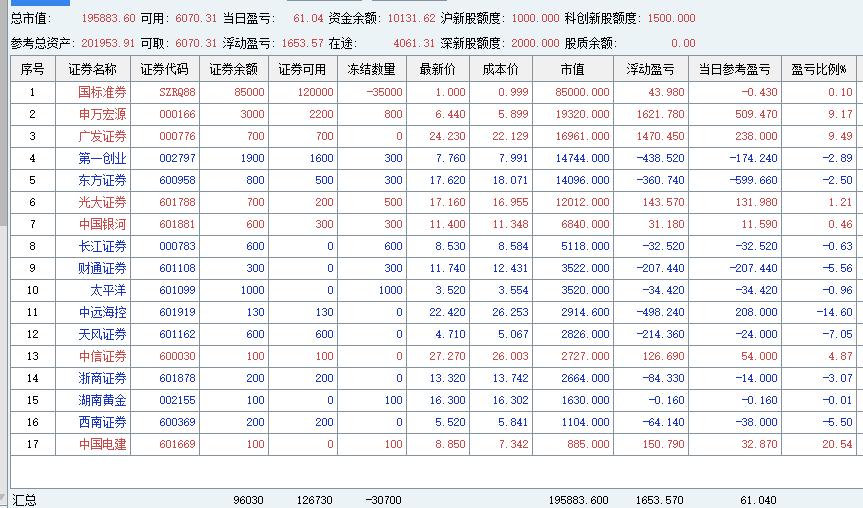The height and width of the screenshot is (508, 863).
Task: Select the 光大证券 stock name
Action: (x=102, y=203)
